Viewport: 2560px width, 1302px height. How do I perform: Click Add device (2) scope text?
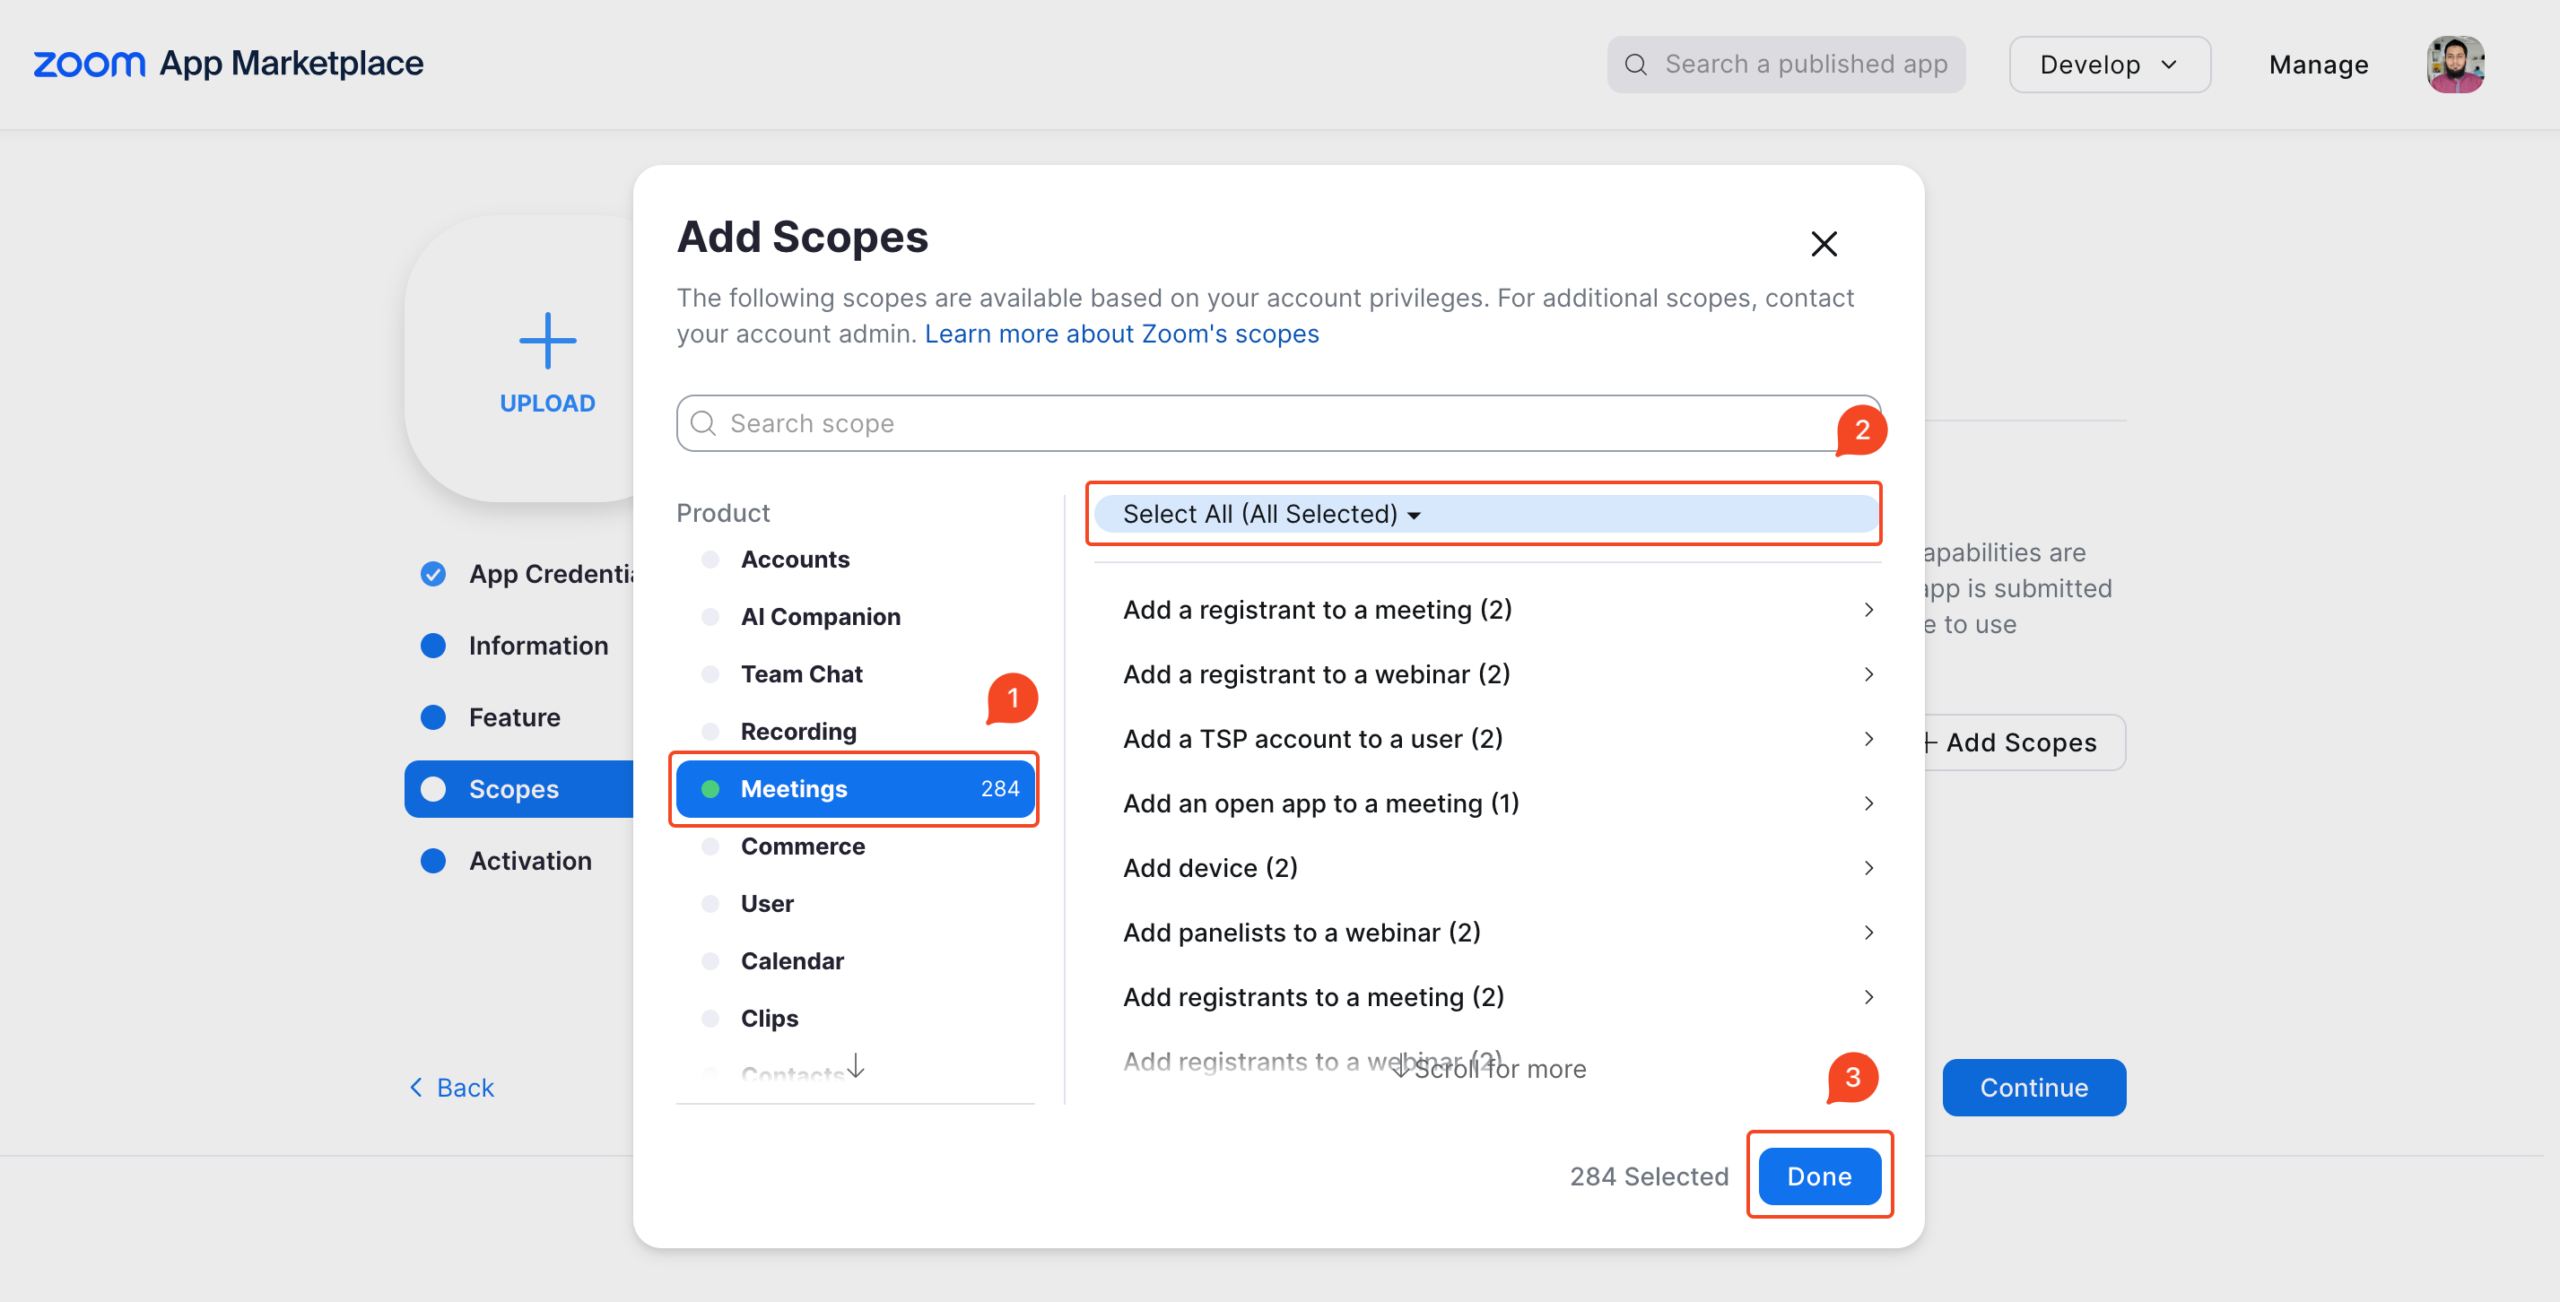coord(1210,868)
